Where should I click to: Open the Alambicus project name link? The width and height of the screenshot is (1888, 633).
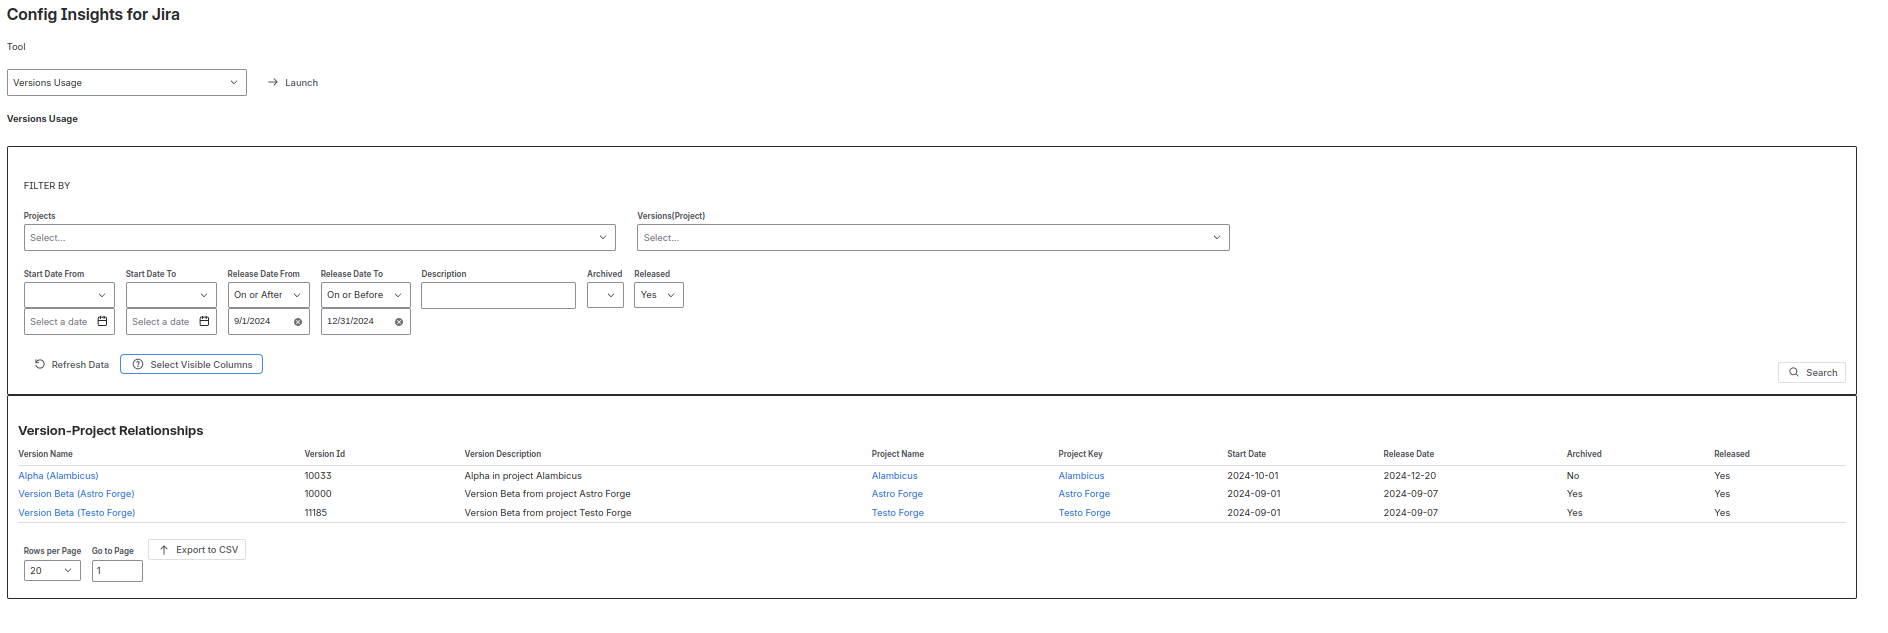(894, 476)
